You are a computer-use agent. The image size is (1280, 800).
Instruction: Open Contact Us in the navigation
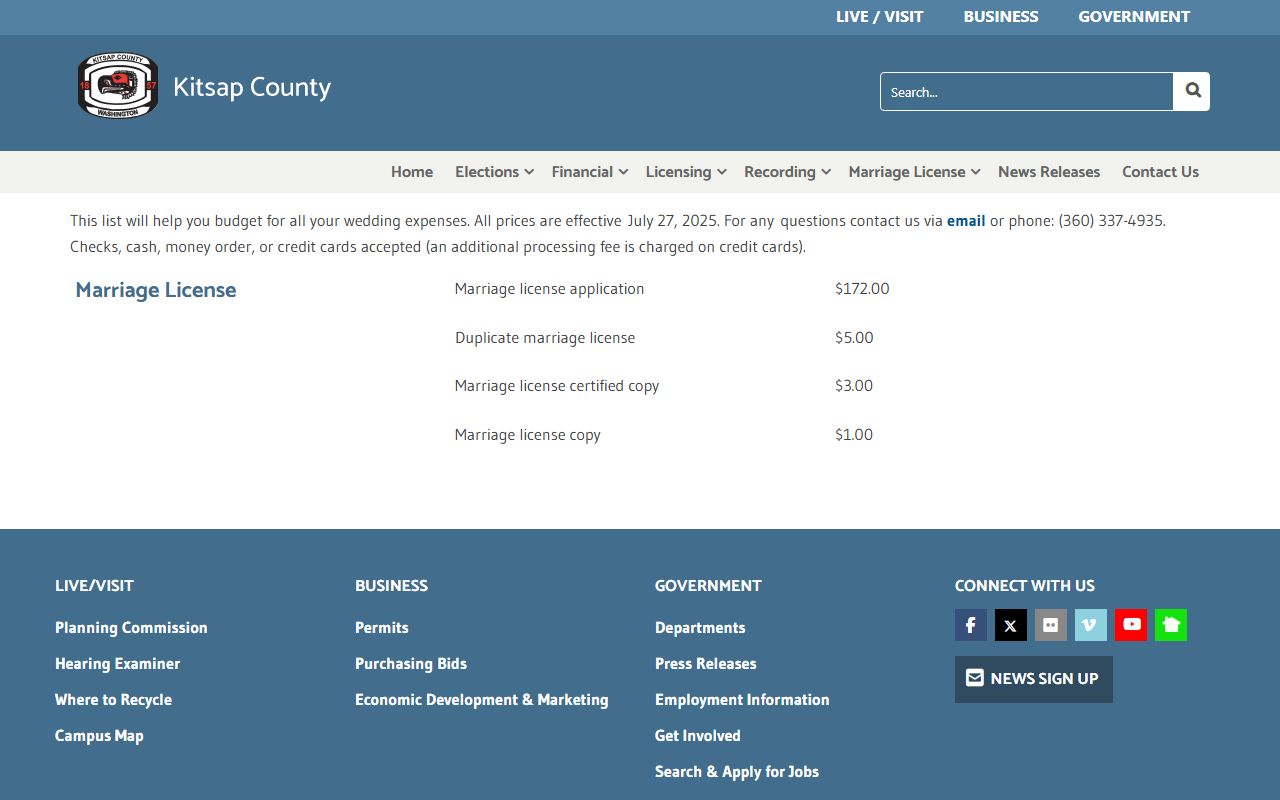coord(1160,172)
